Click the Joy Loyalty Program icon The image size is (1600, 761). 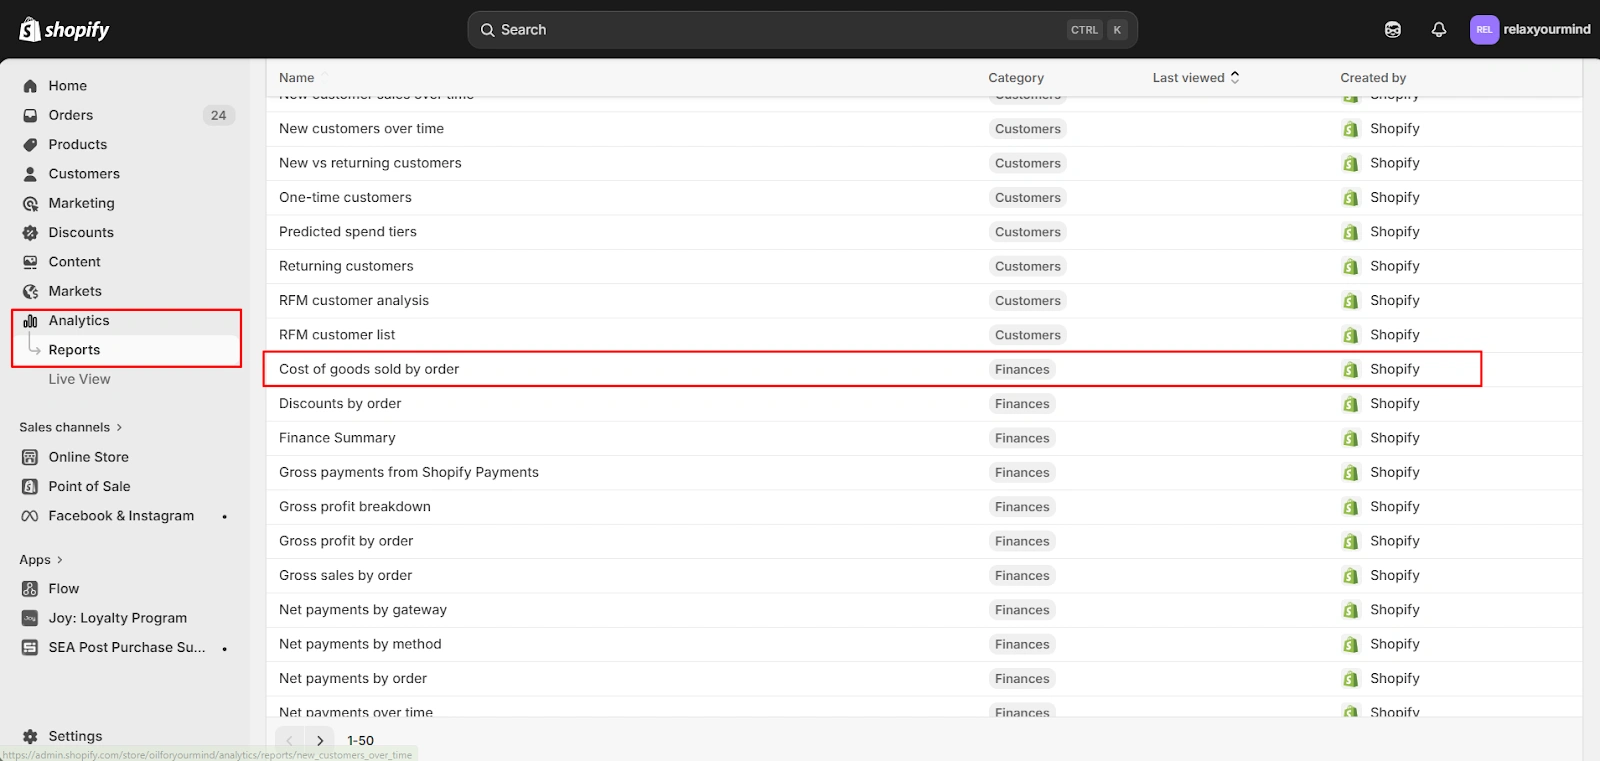pos(30,618)
